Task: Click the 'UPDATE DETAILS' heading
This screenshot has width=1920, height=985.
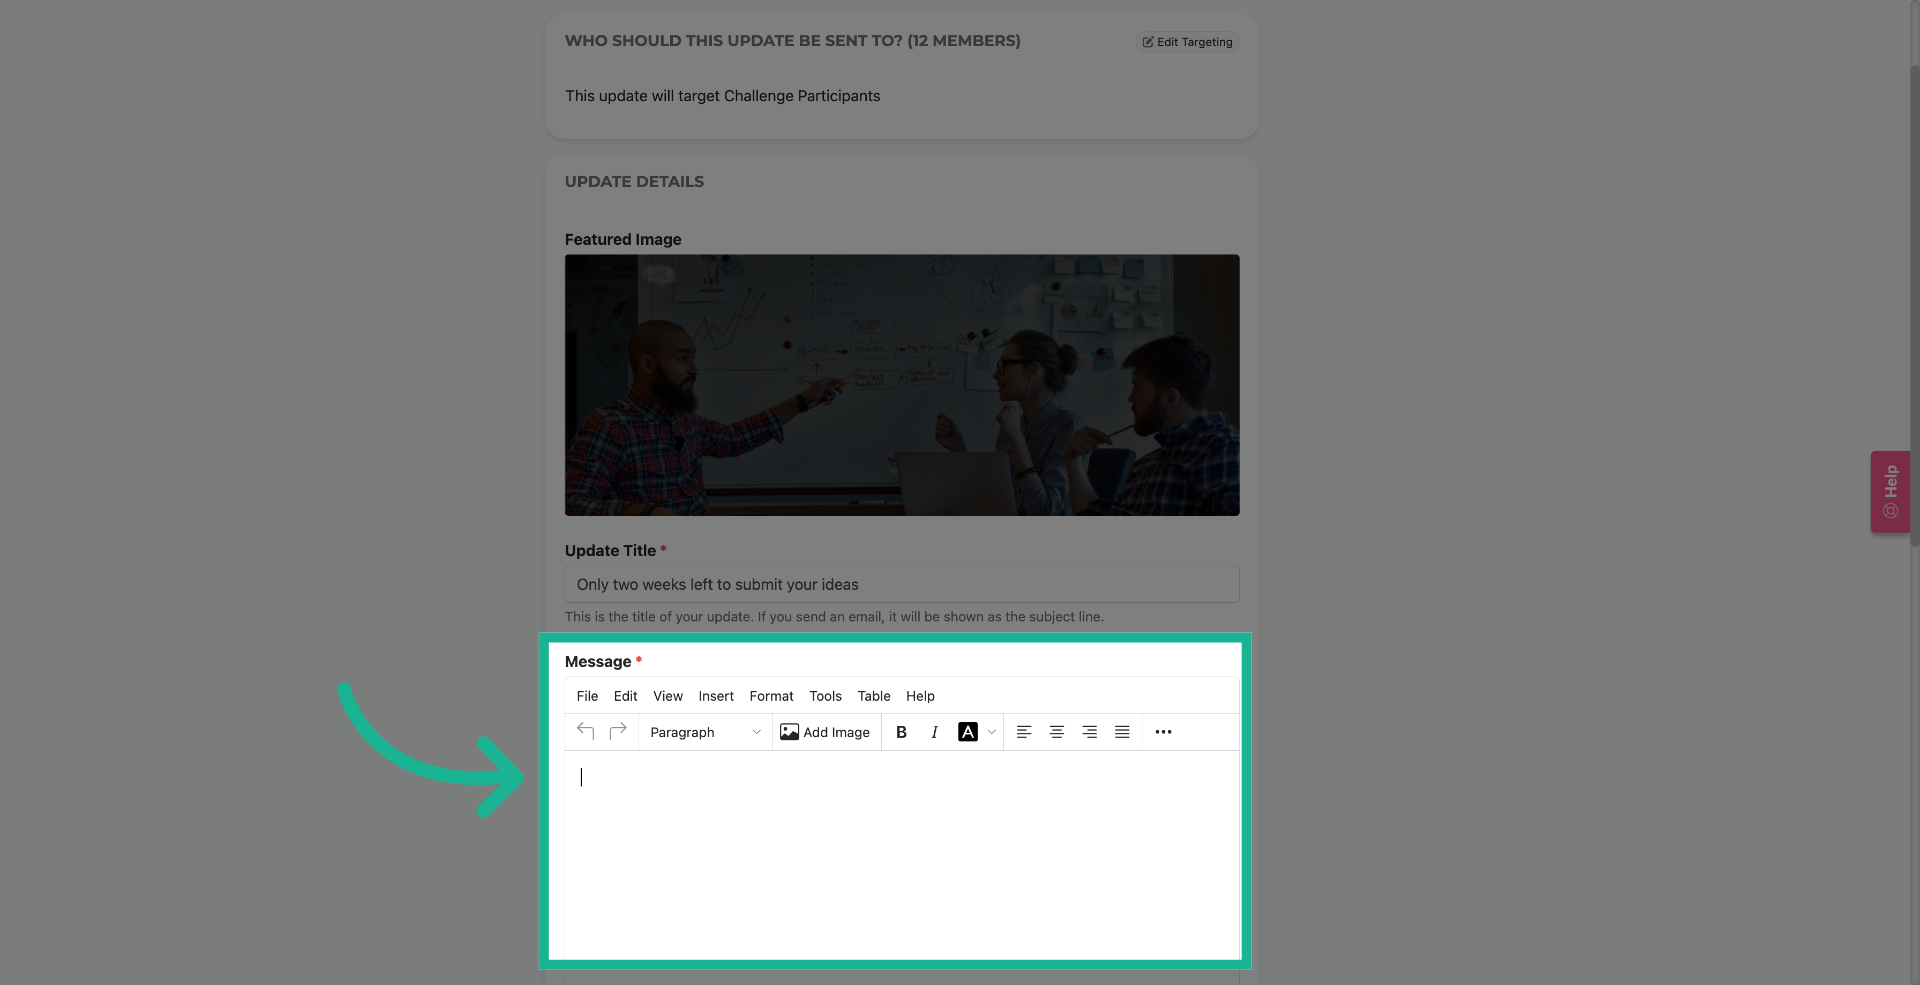Action: (634, 181)
